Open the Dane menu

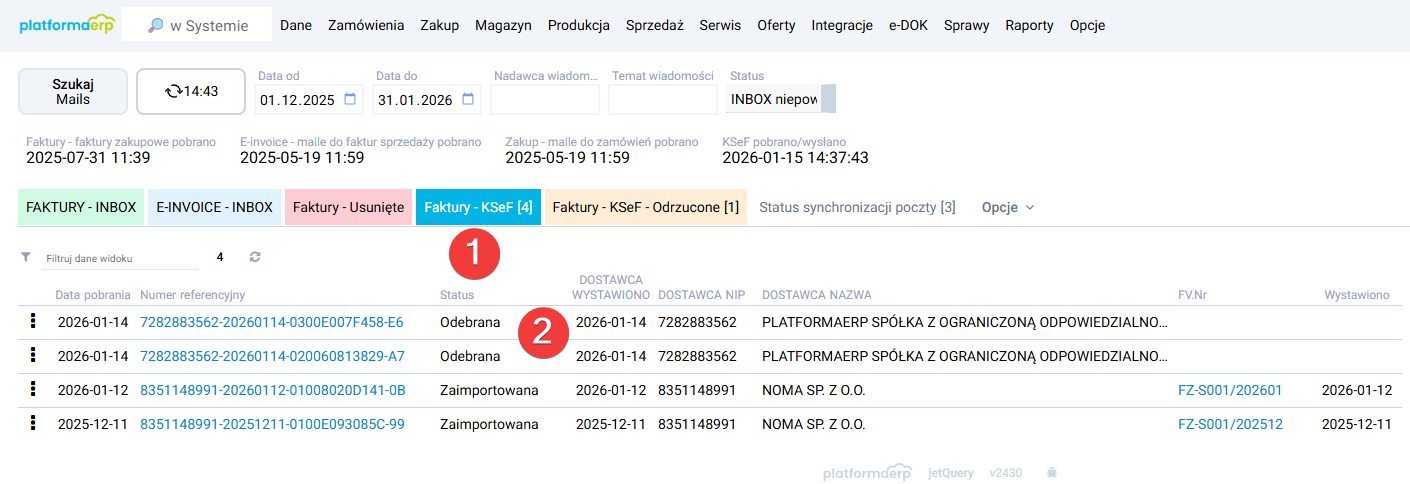pyautogui.click(x=296, y=26)
